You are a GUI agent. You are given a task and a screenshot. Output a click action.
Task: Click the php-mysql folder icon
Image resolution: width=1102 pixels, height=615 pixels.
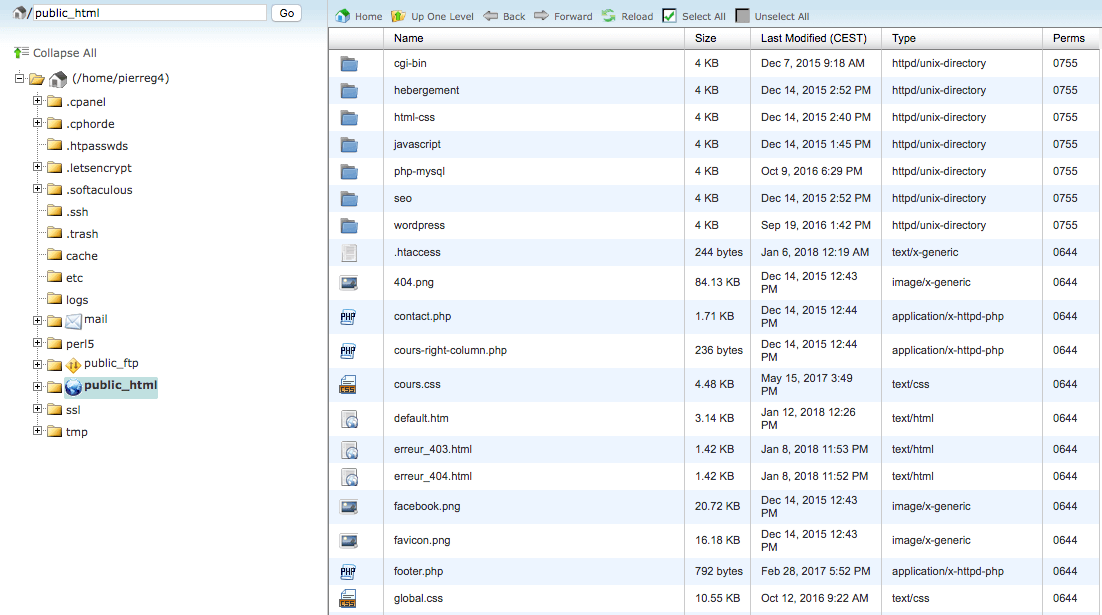tap(349, 171)
